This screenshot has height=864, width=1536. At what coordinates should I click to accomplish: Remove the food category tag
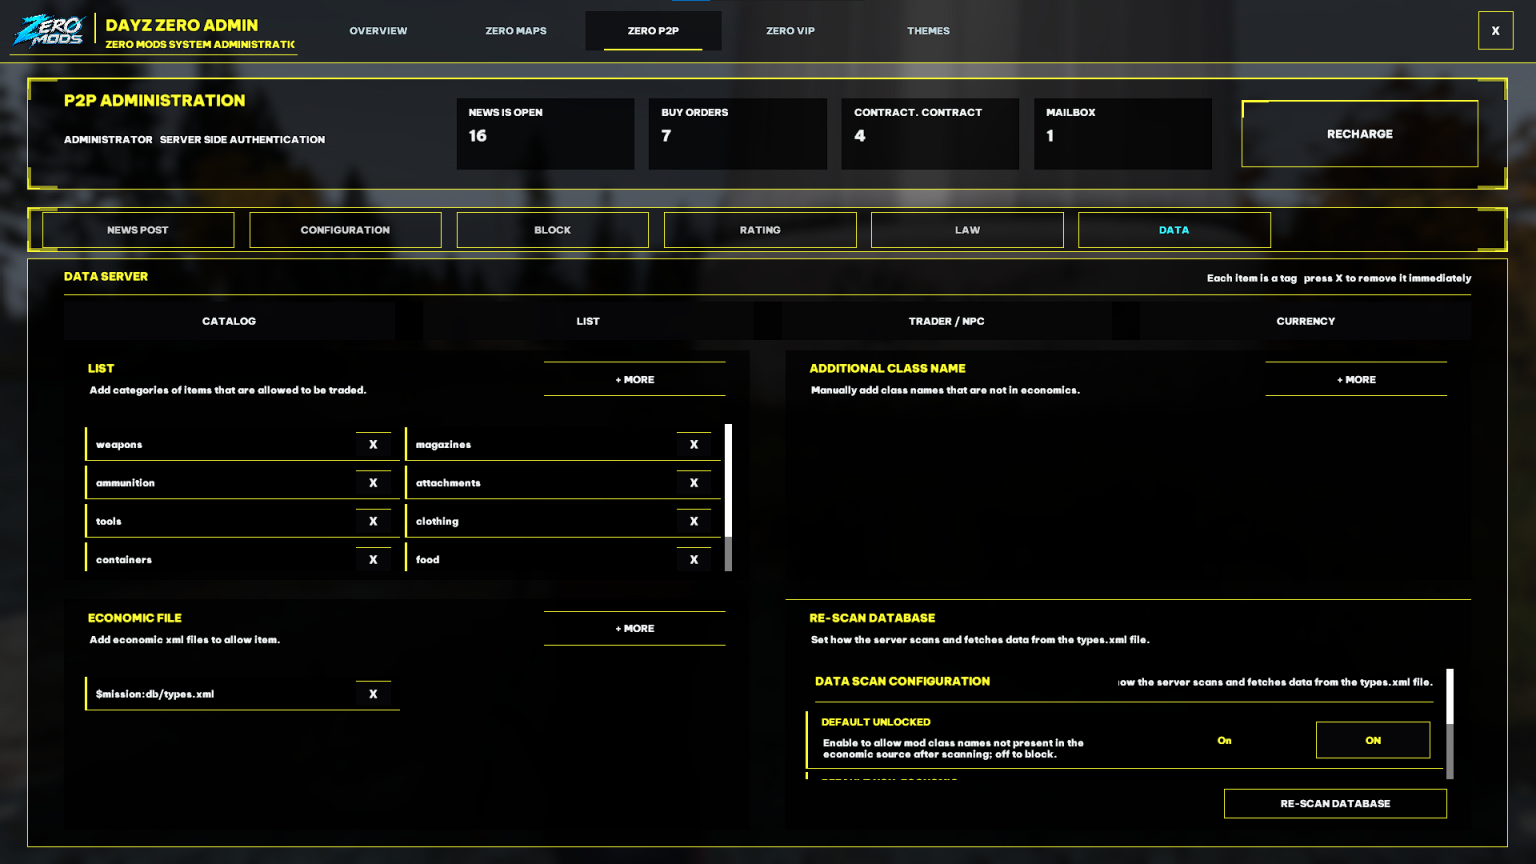(x=694, y=560)
